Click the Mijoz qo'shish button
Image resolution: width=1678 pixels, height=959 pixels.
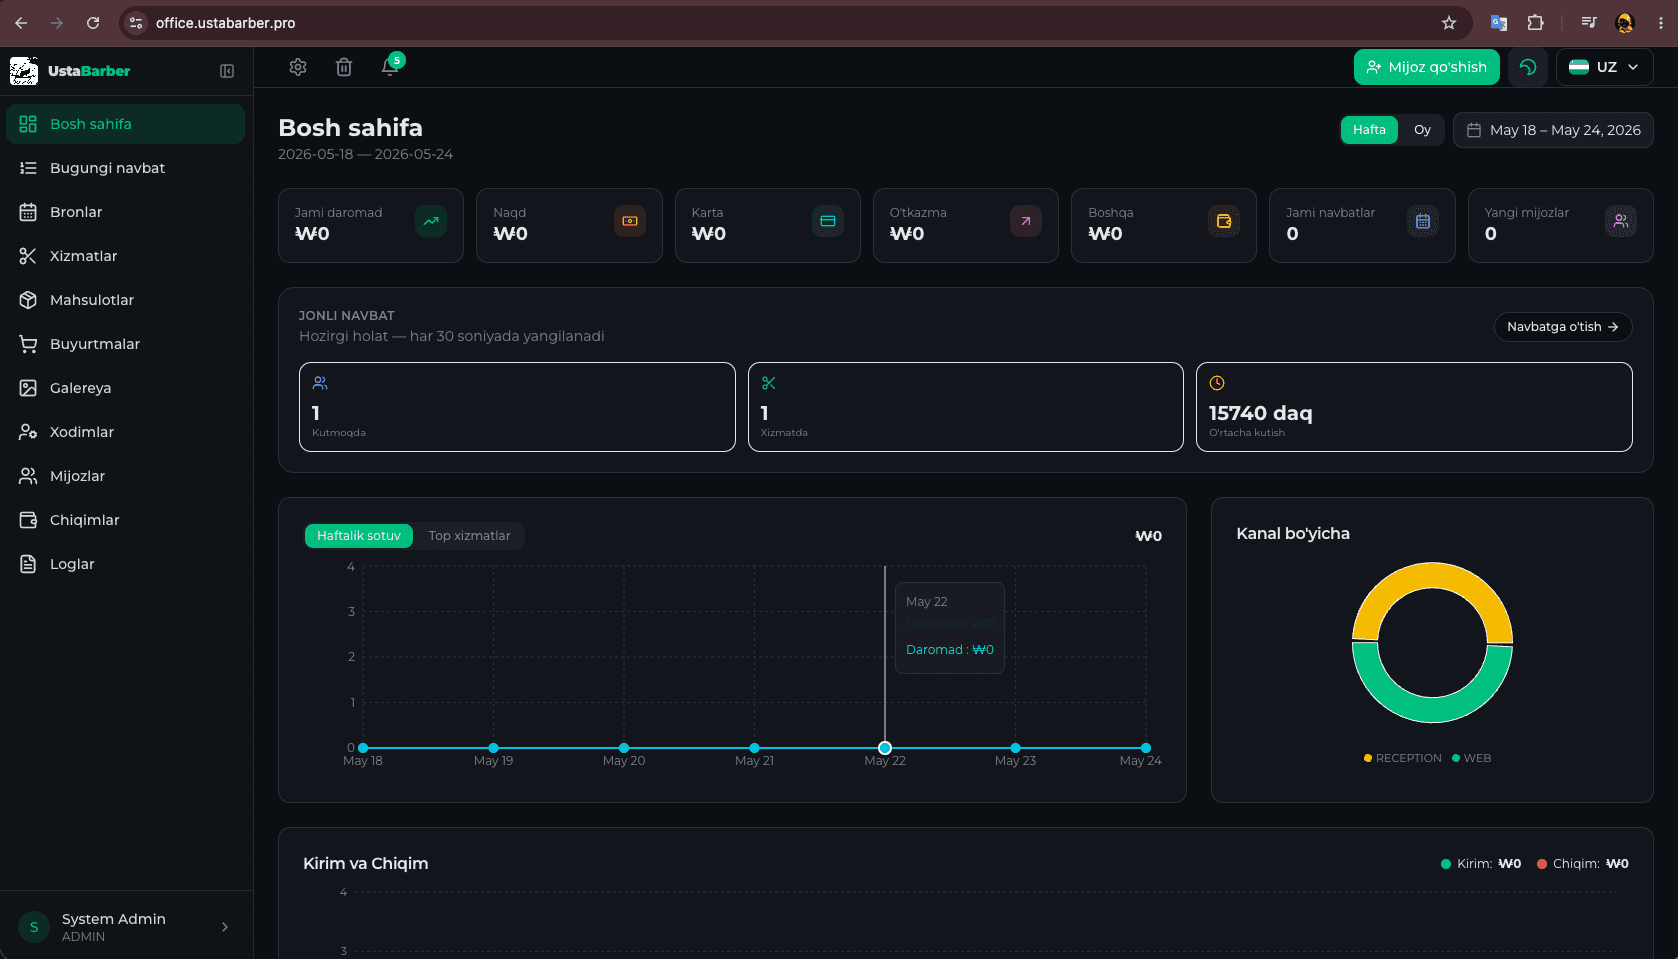point(1427,67)
